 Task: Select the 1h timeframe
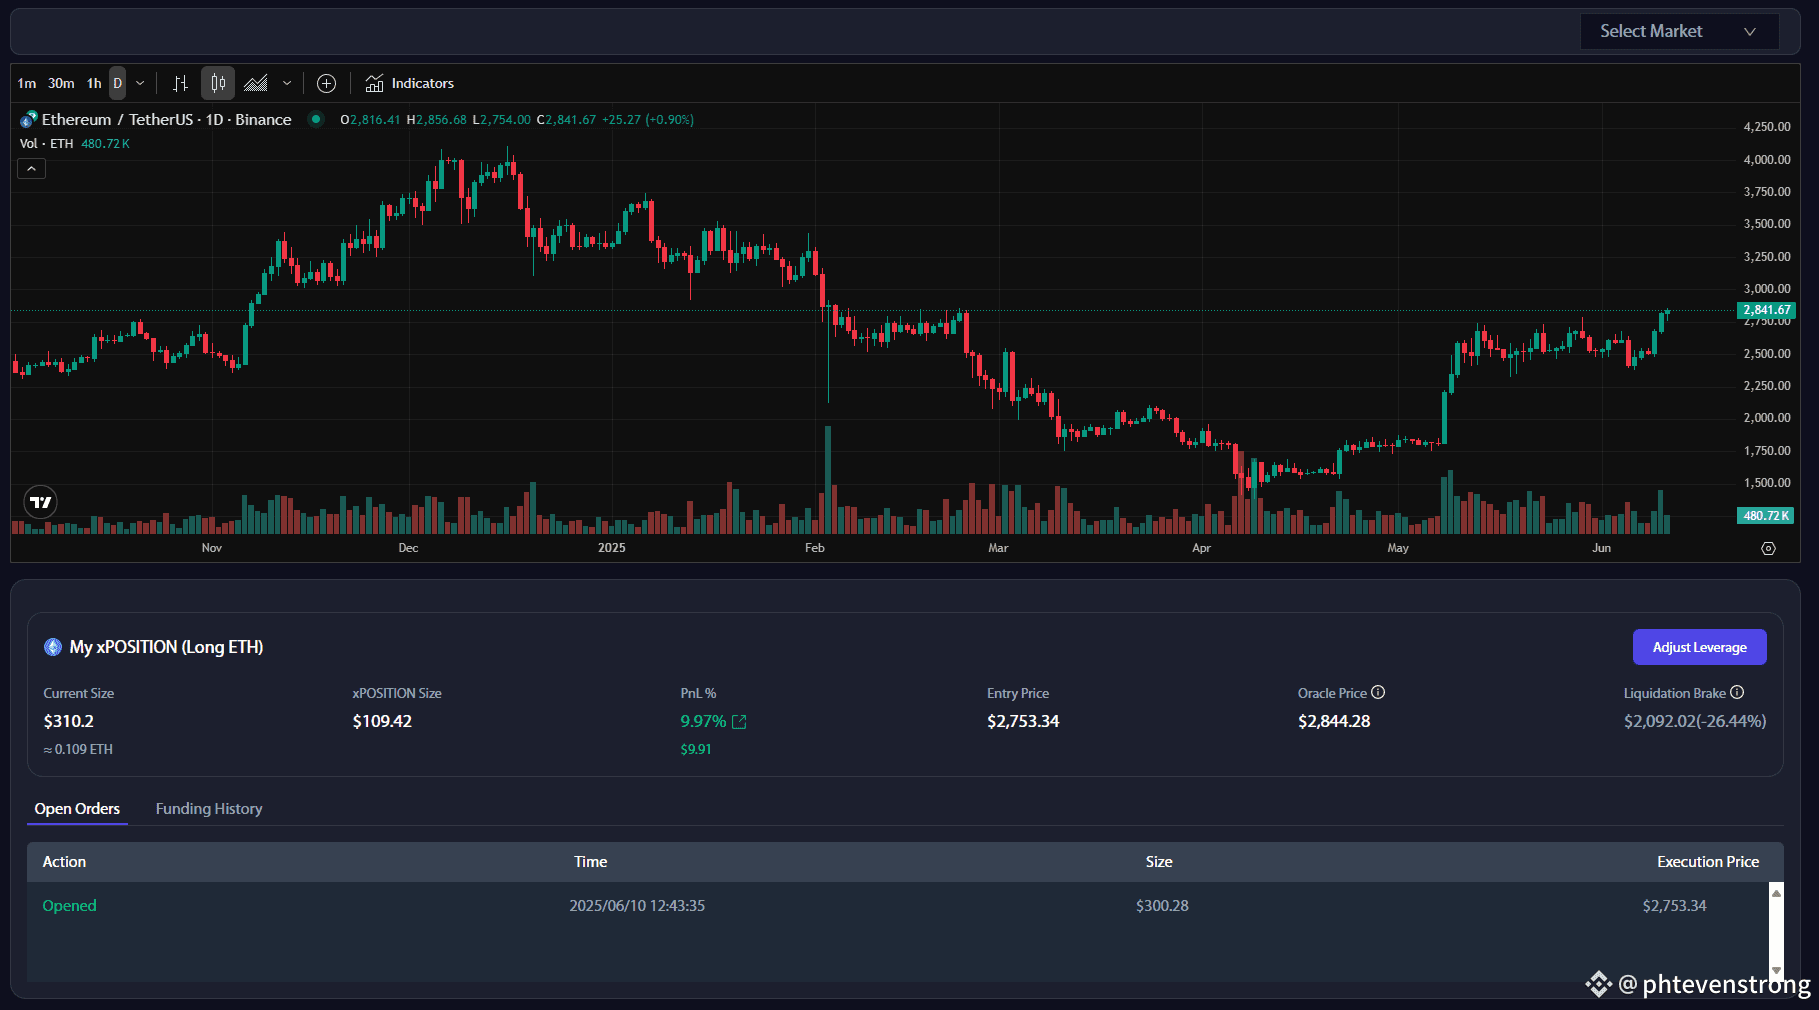pos(94,83)
